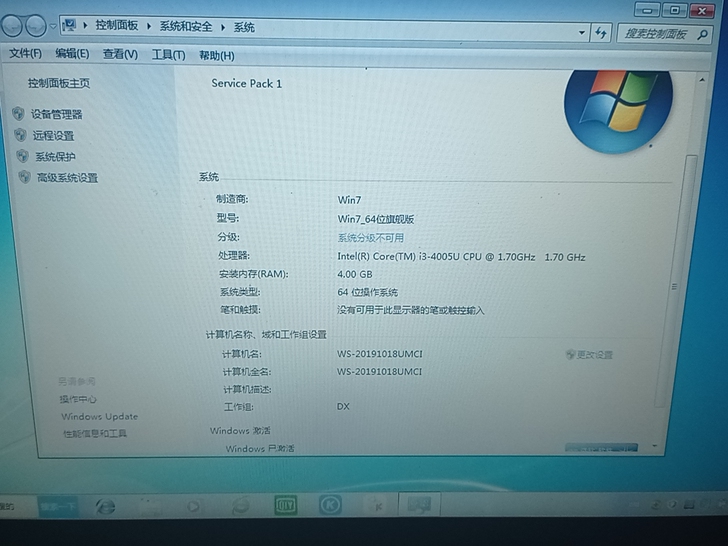
Task: Expand arrow before 系统 breadcrumb
Action: tap(223, 27)
